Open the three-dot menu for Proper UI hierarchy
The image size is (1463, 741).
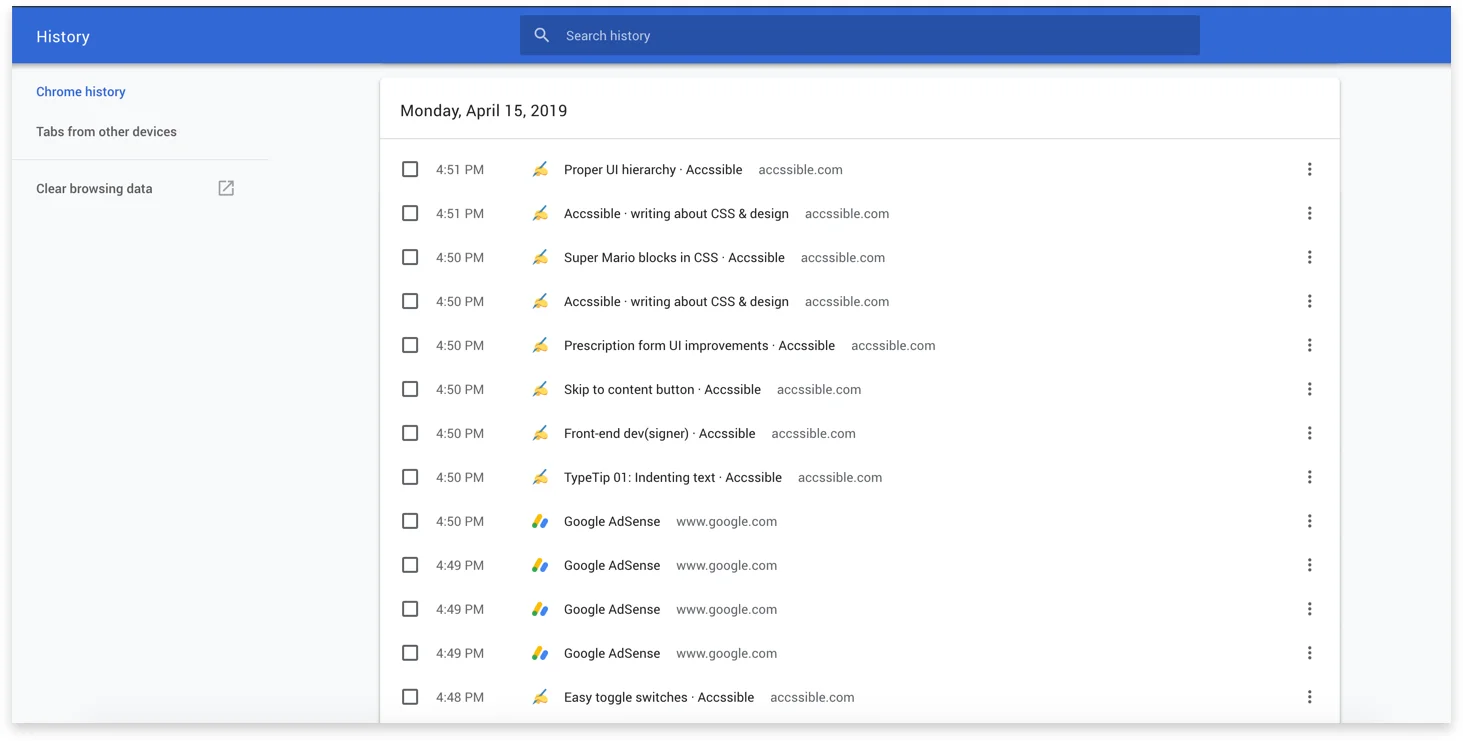tap(1310, 169)
